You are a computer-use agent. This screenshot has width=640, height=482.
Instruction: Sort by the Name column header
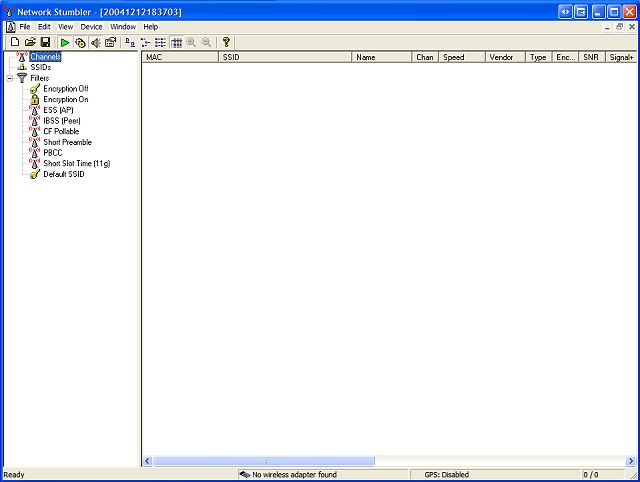click(382, 57)
